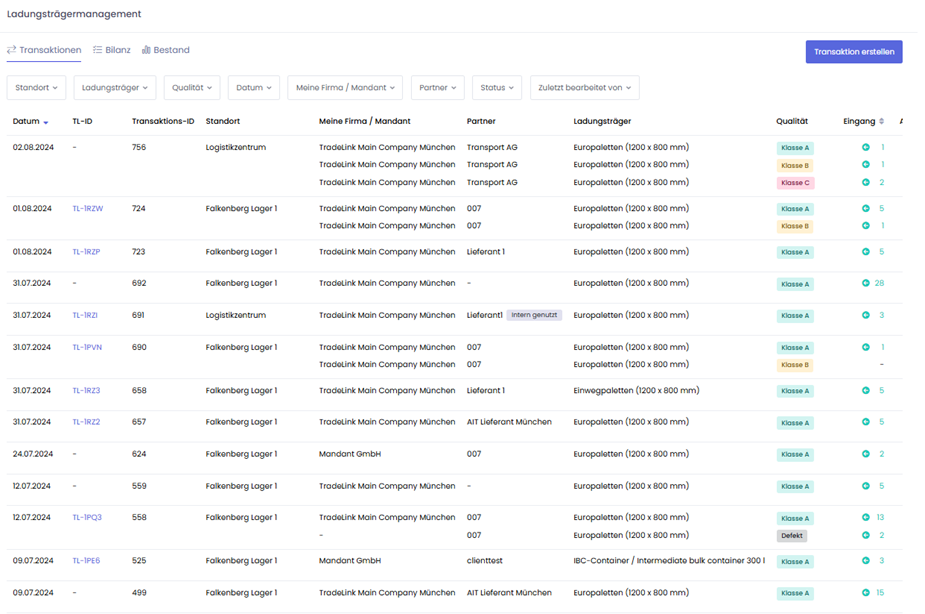Click green incoming arrow icon for transaction 499
Viewport: 925px width, 614px height.
click(x=865, y=593)
